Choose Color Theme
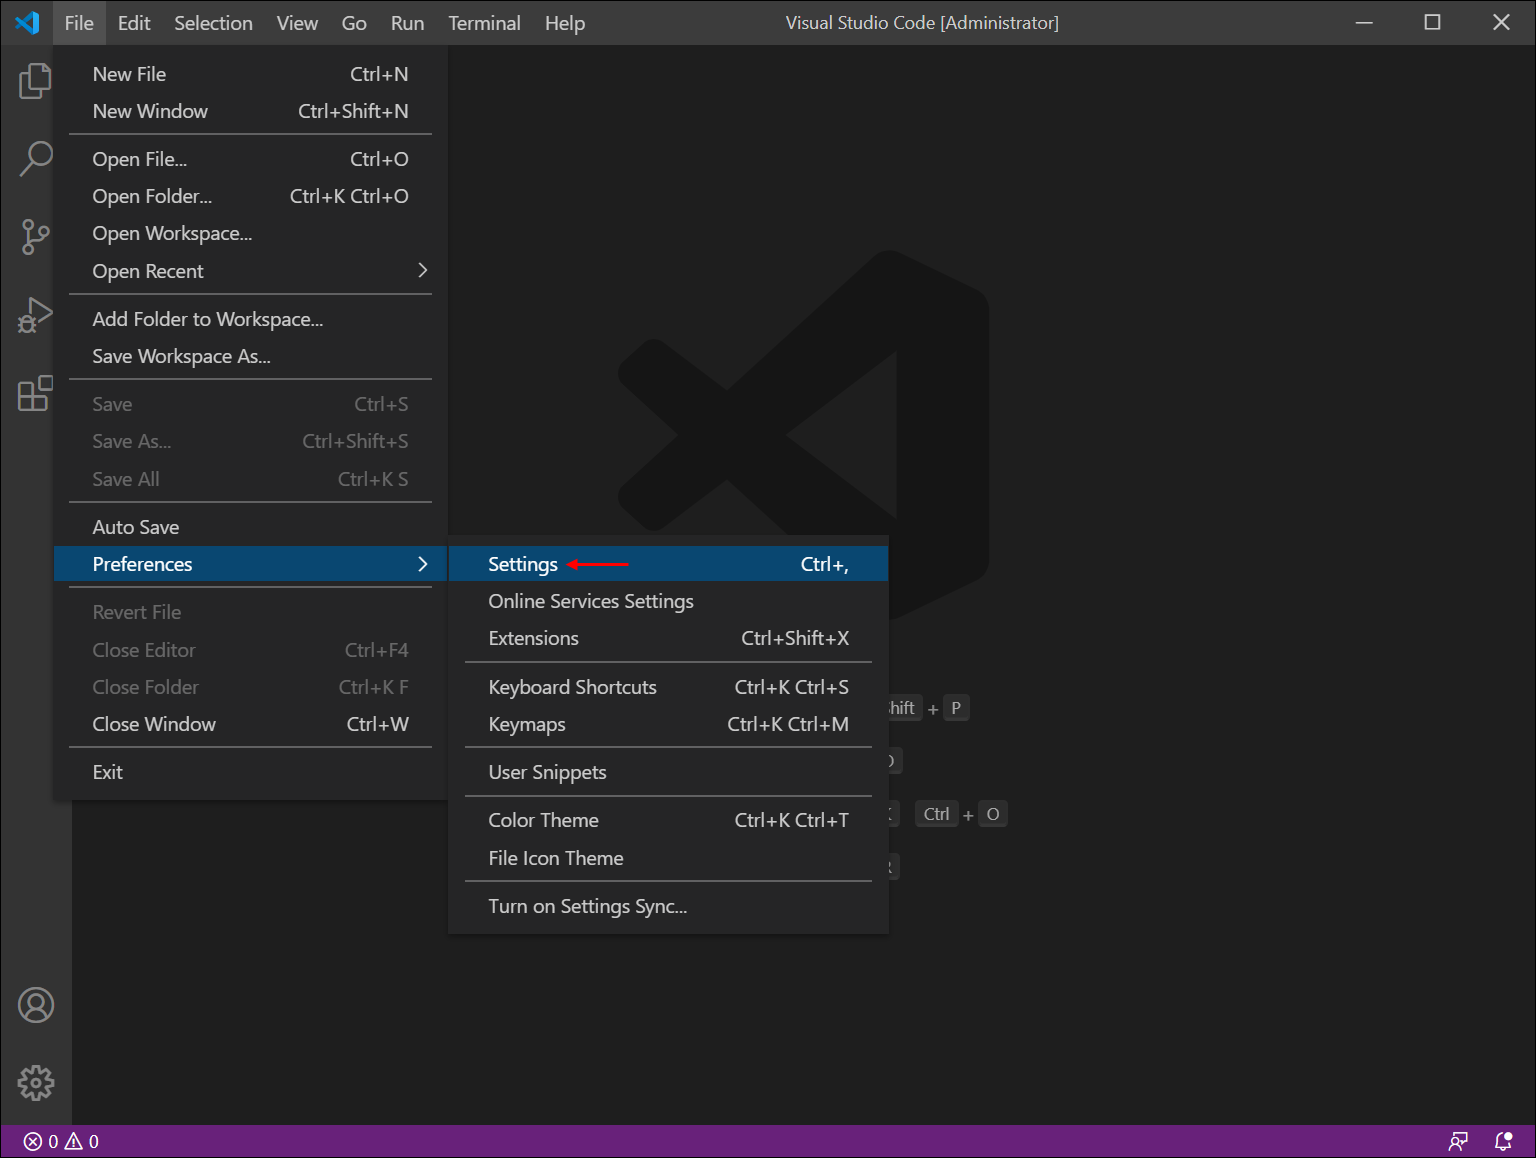The image size is (1536, 1158). pos(668,820)
